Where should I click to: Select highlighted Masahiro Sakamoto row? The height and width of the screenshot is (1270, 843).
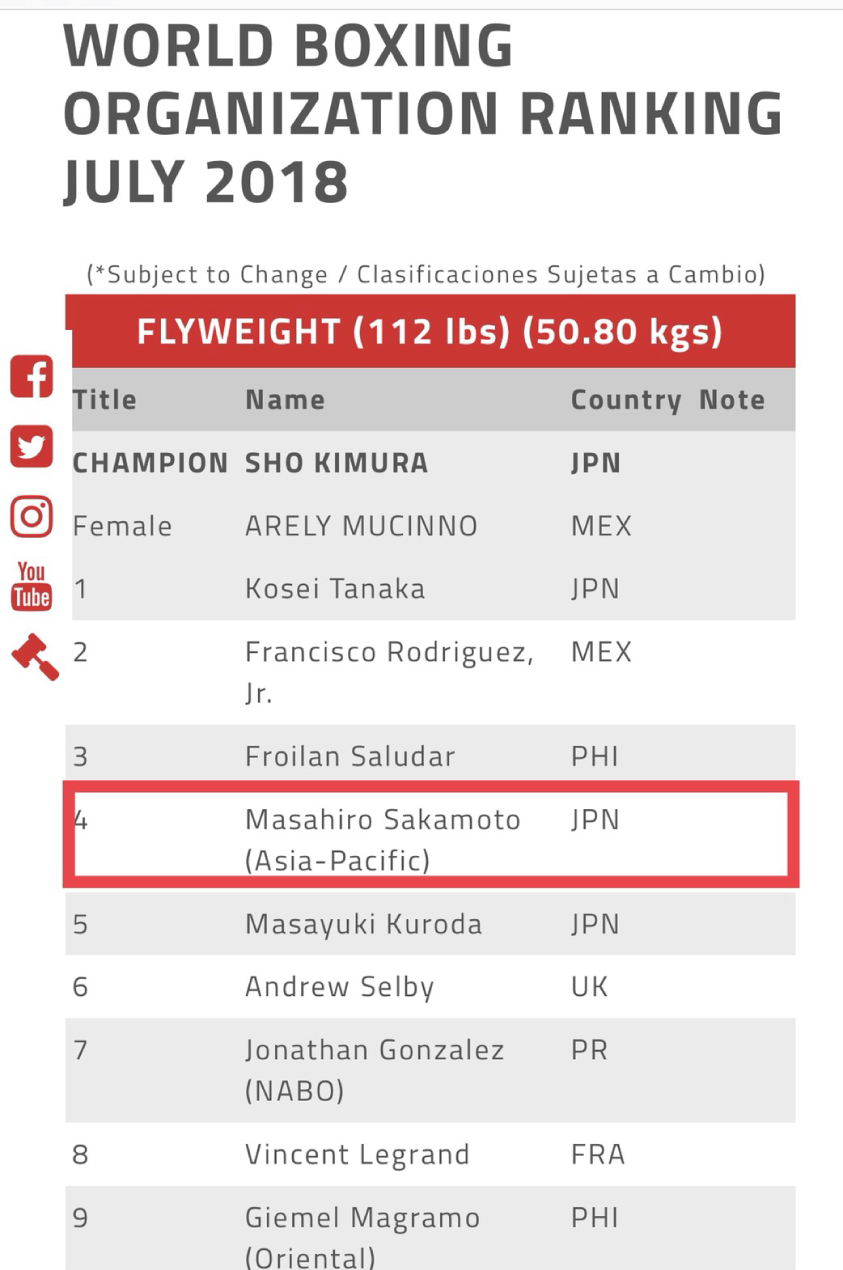[x=430, y=834]
